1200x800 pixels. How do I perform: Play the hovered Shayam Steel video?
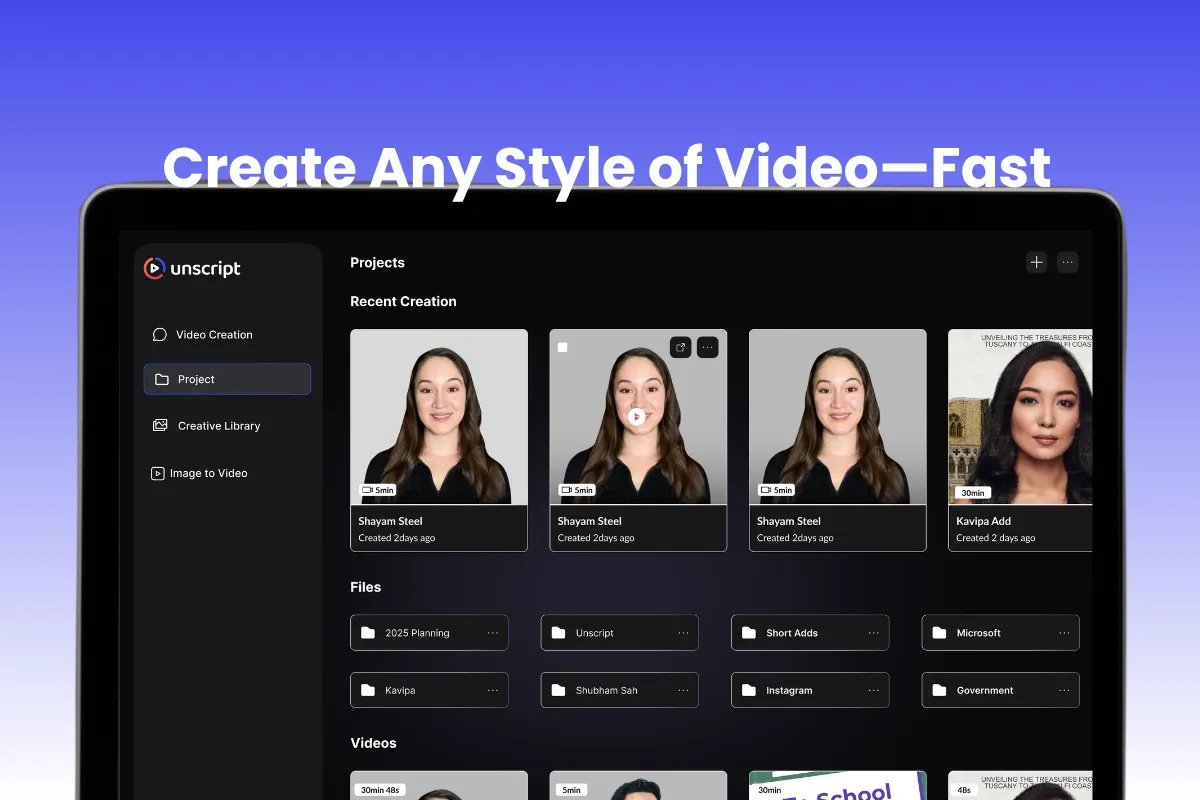point(637,416)
